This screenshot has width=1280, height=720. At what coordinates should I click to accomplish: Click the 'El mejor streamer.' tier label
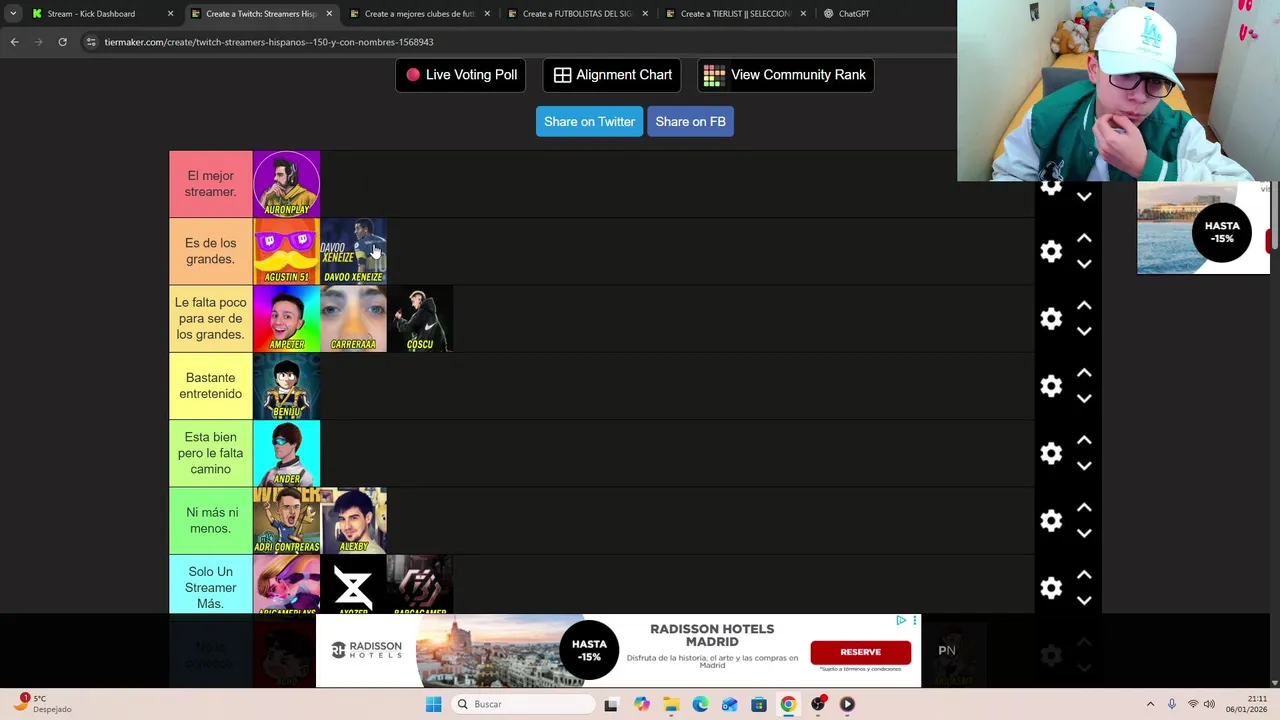pyautogui.click(x=211, y=184)
